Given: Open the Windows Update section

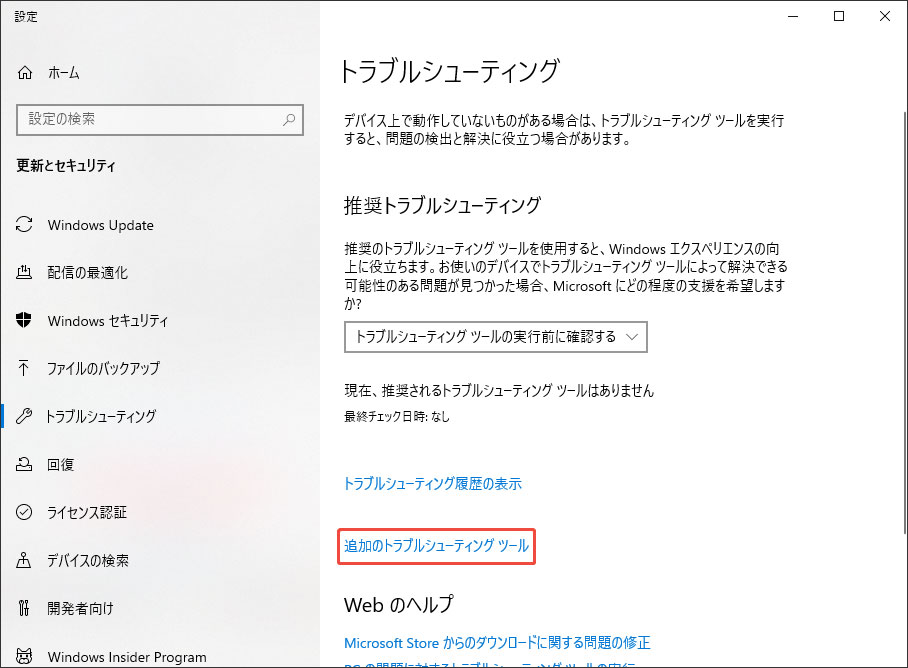Looking at the screenshot, I should pyautogui.click(x=101, y=225).
